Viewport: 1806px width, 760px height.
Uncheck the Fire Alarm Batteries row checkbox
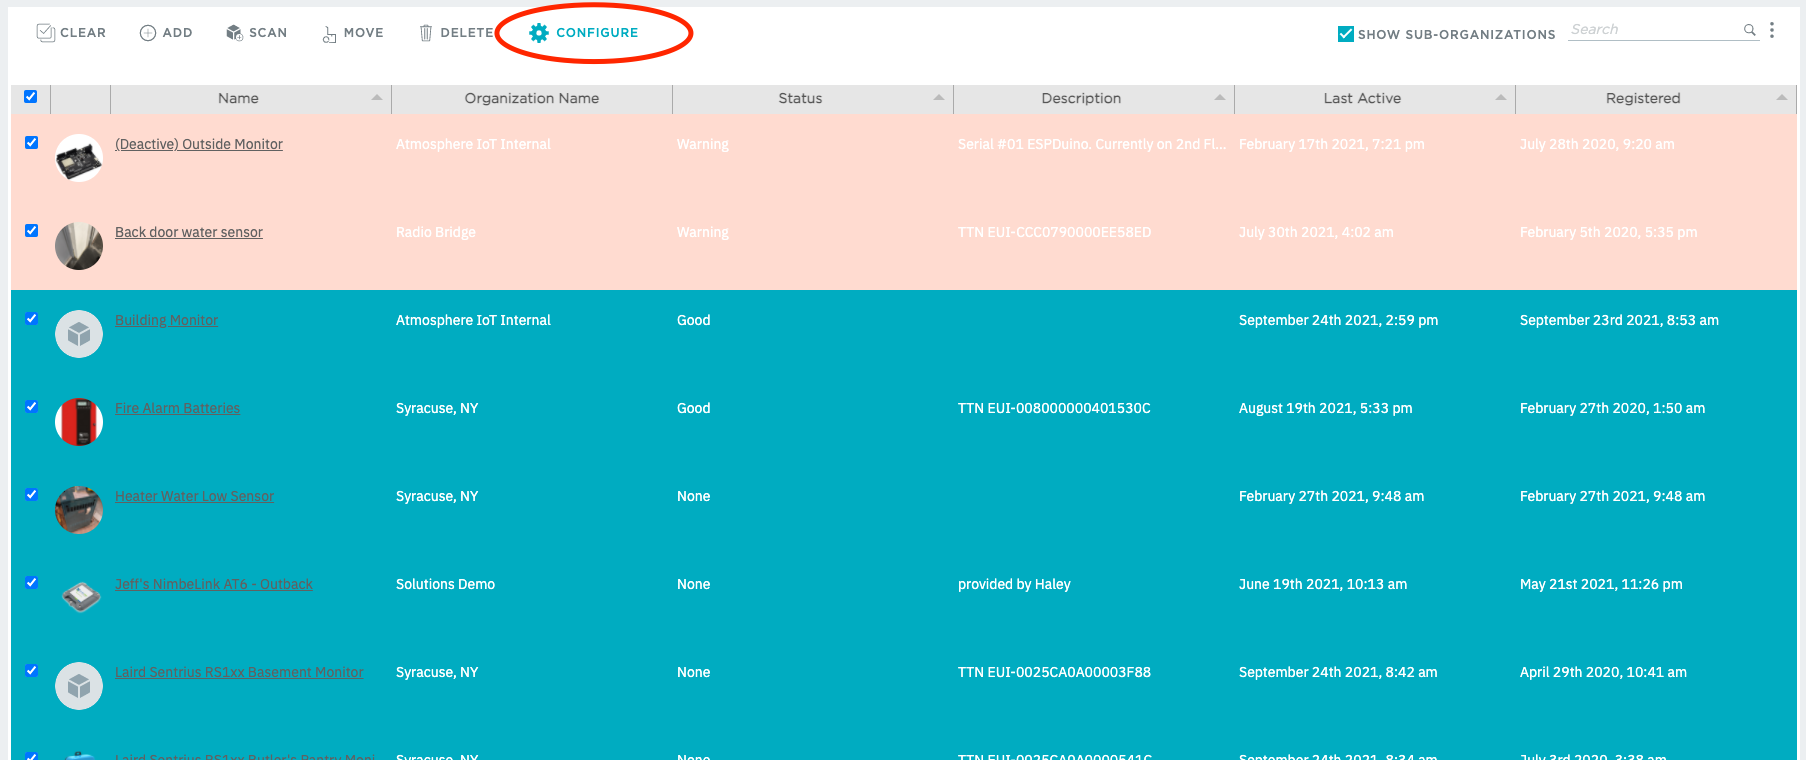coord(31,407)
